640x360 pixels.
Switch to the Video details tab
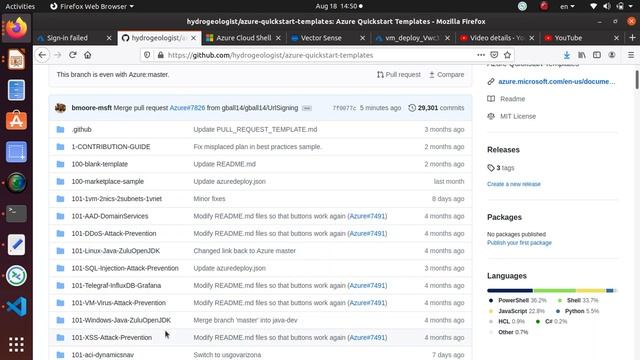click(496, 38)
